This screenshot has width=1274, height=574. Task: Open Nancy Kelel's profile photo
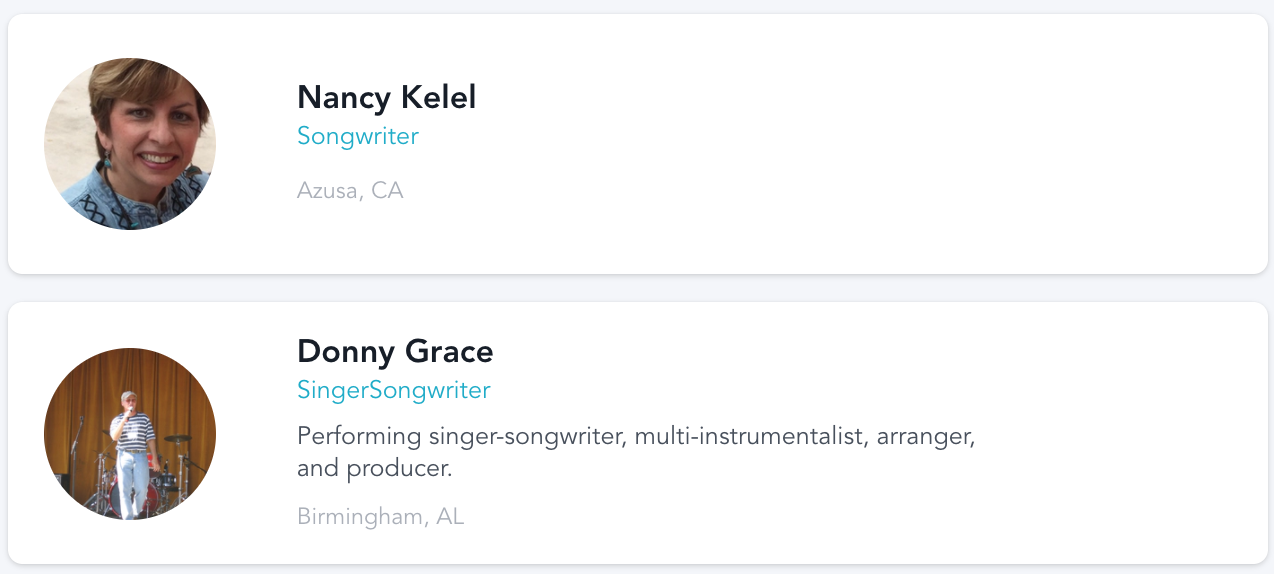(130, 144)
